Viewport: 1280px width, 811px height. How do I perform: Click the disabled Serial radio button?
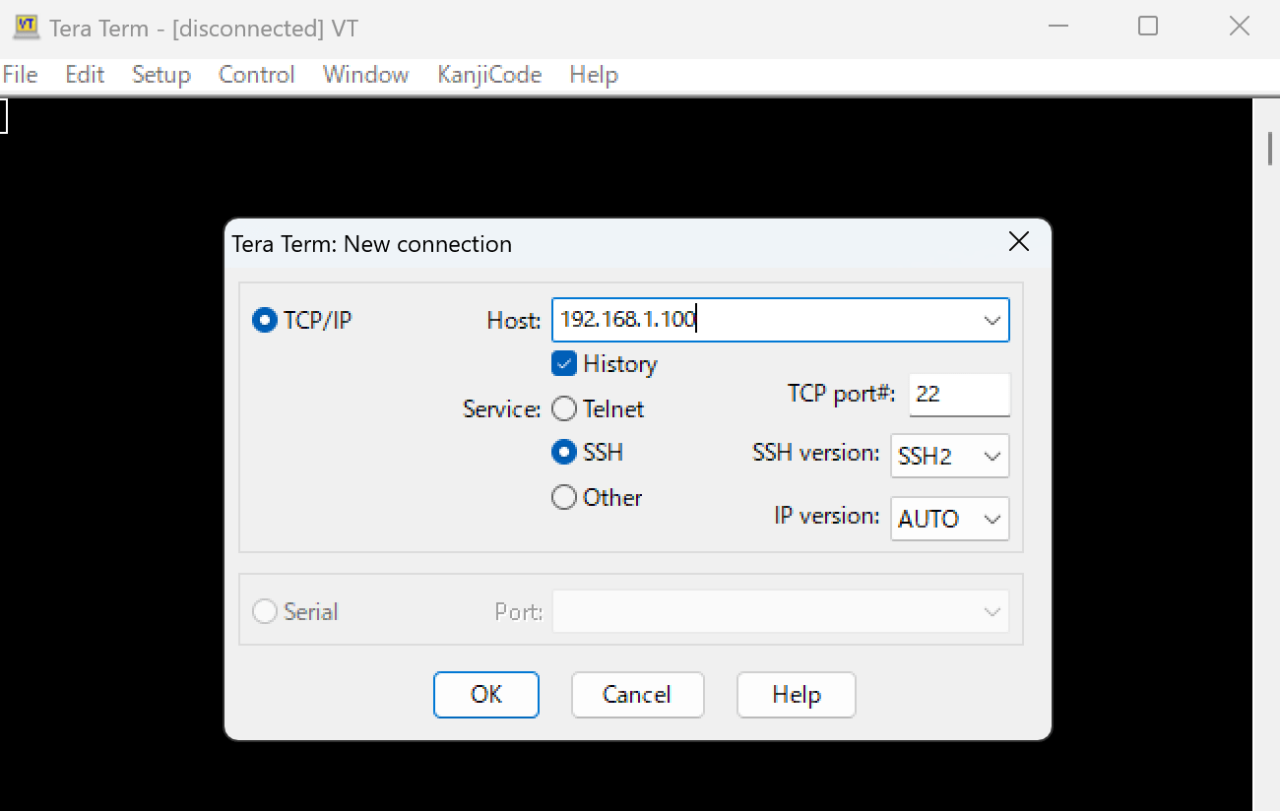264,611
